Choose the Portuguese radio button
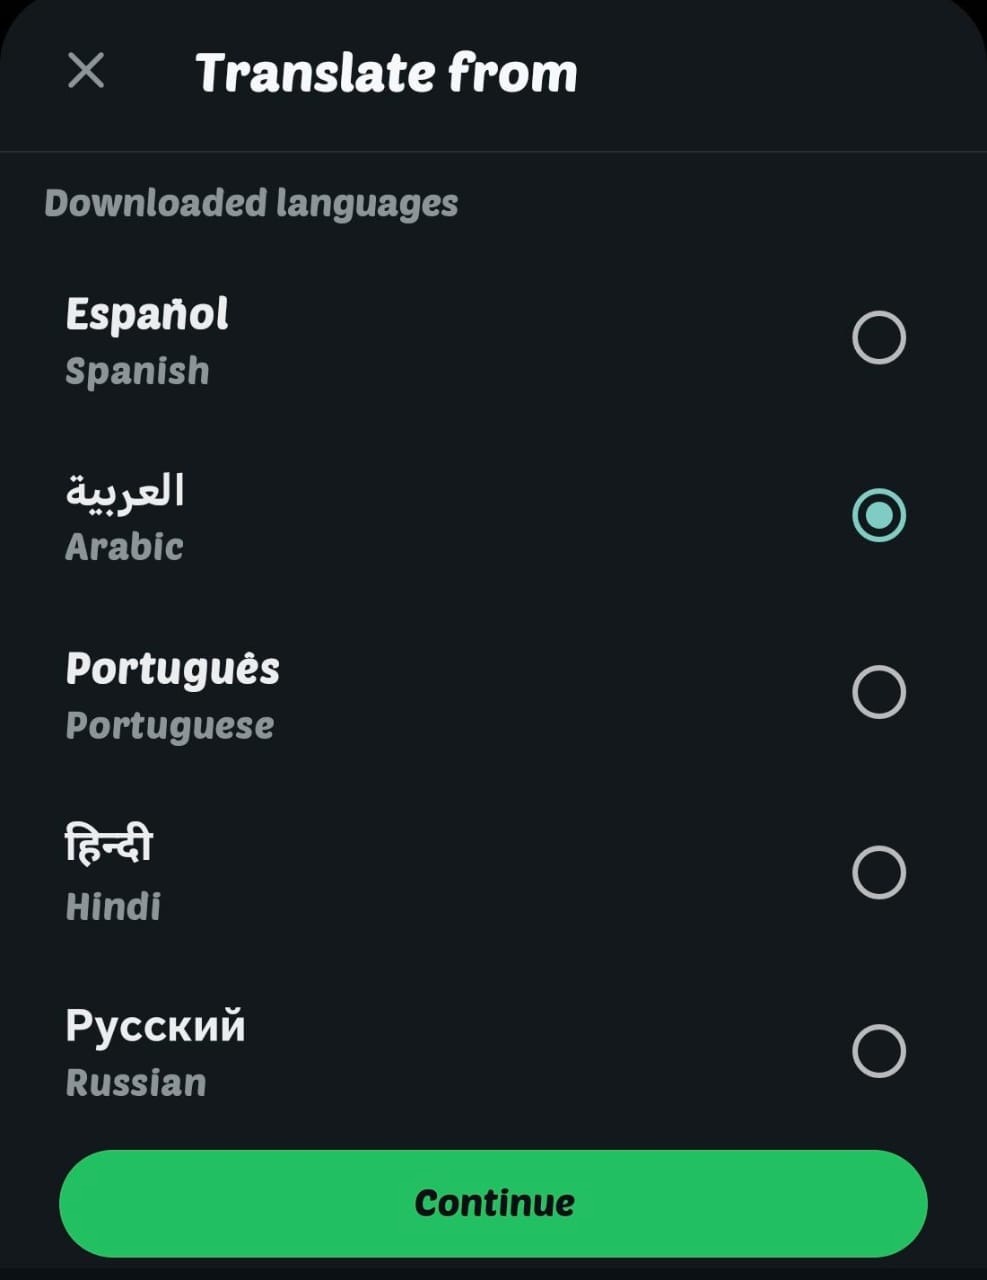987x1280 pixels. (879, 692)
